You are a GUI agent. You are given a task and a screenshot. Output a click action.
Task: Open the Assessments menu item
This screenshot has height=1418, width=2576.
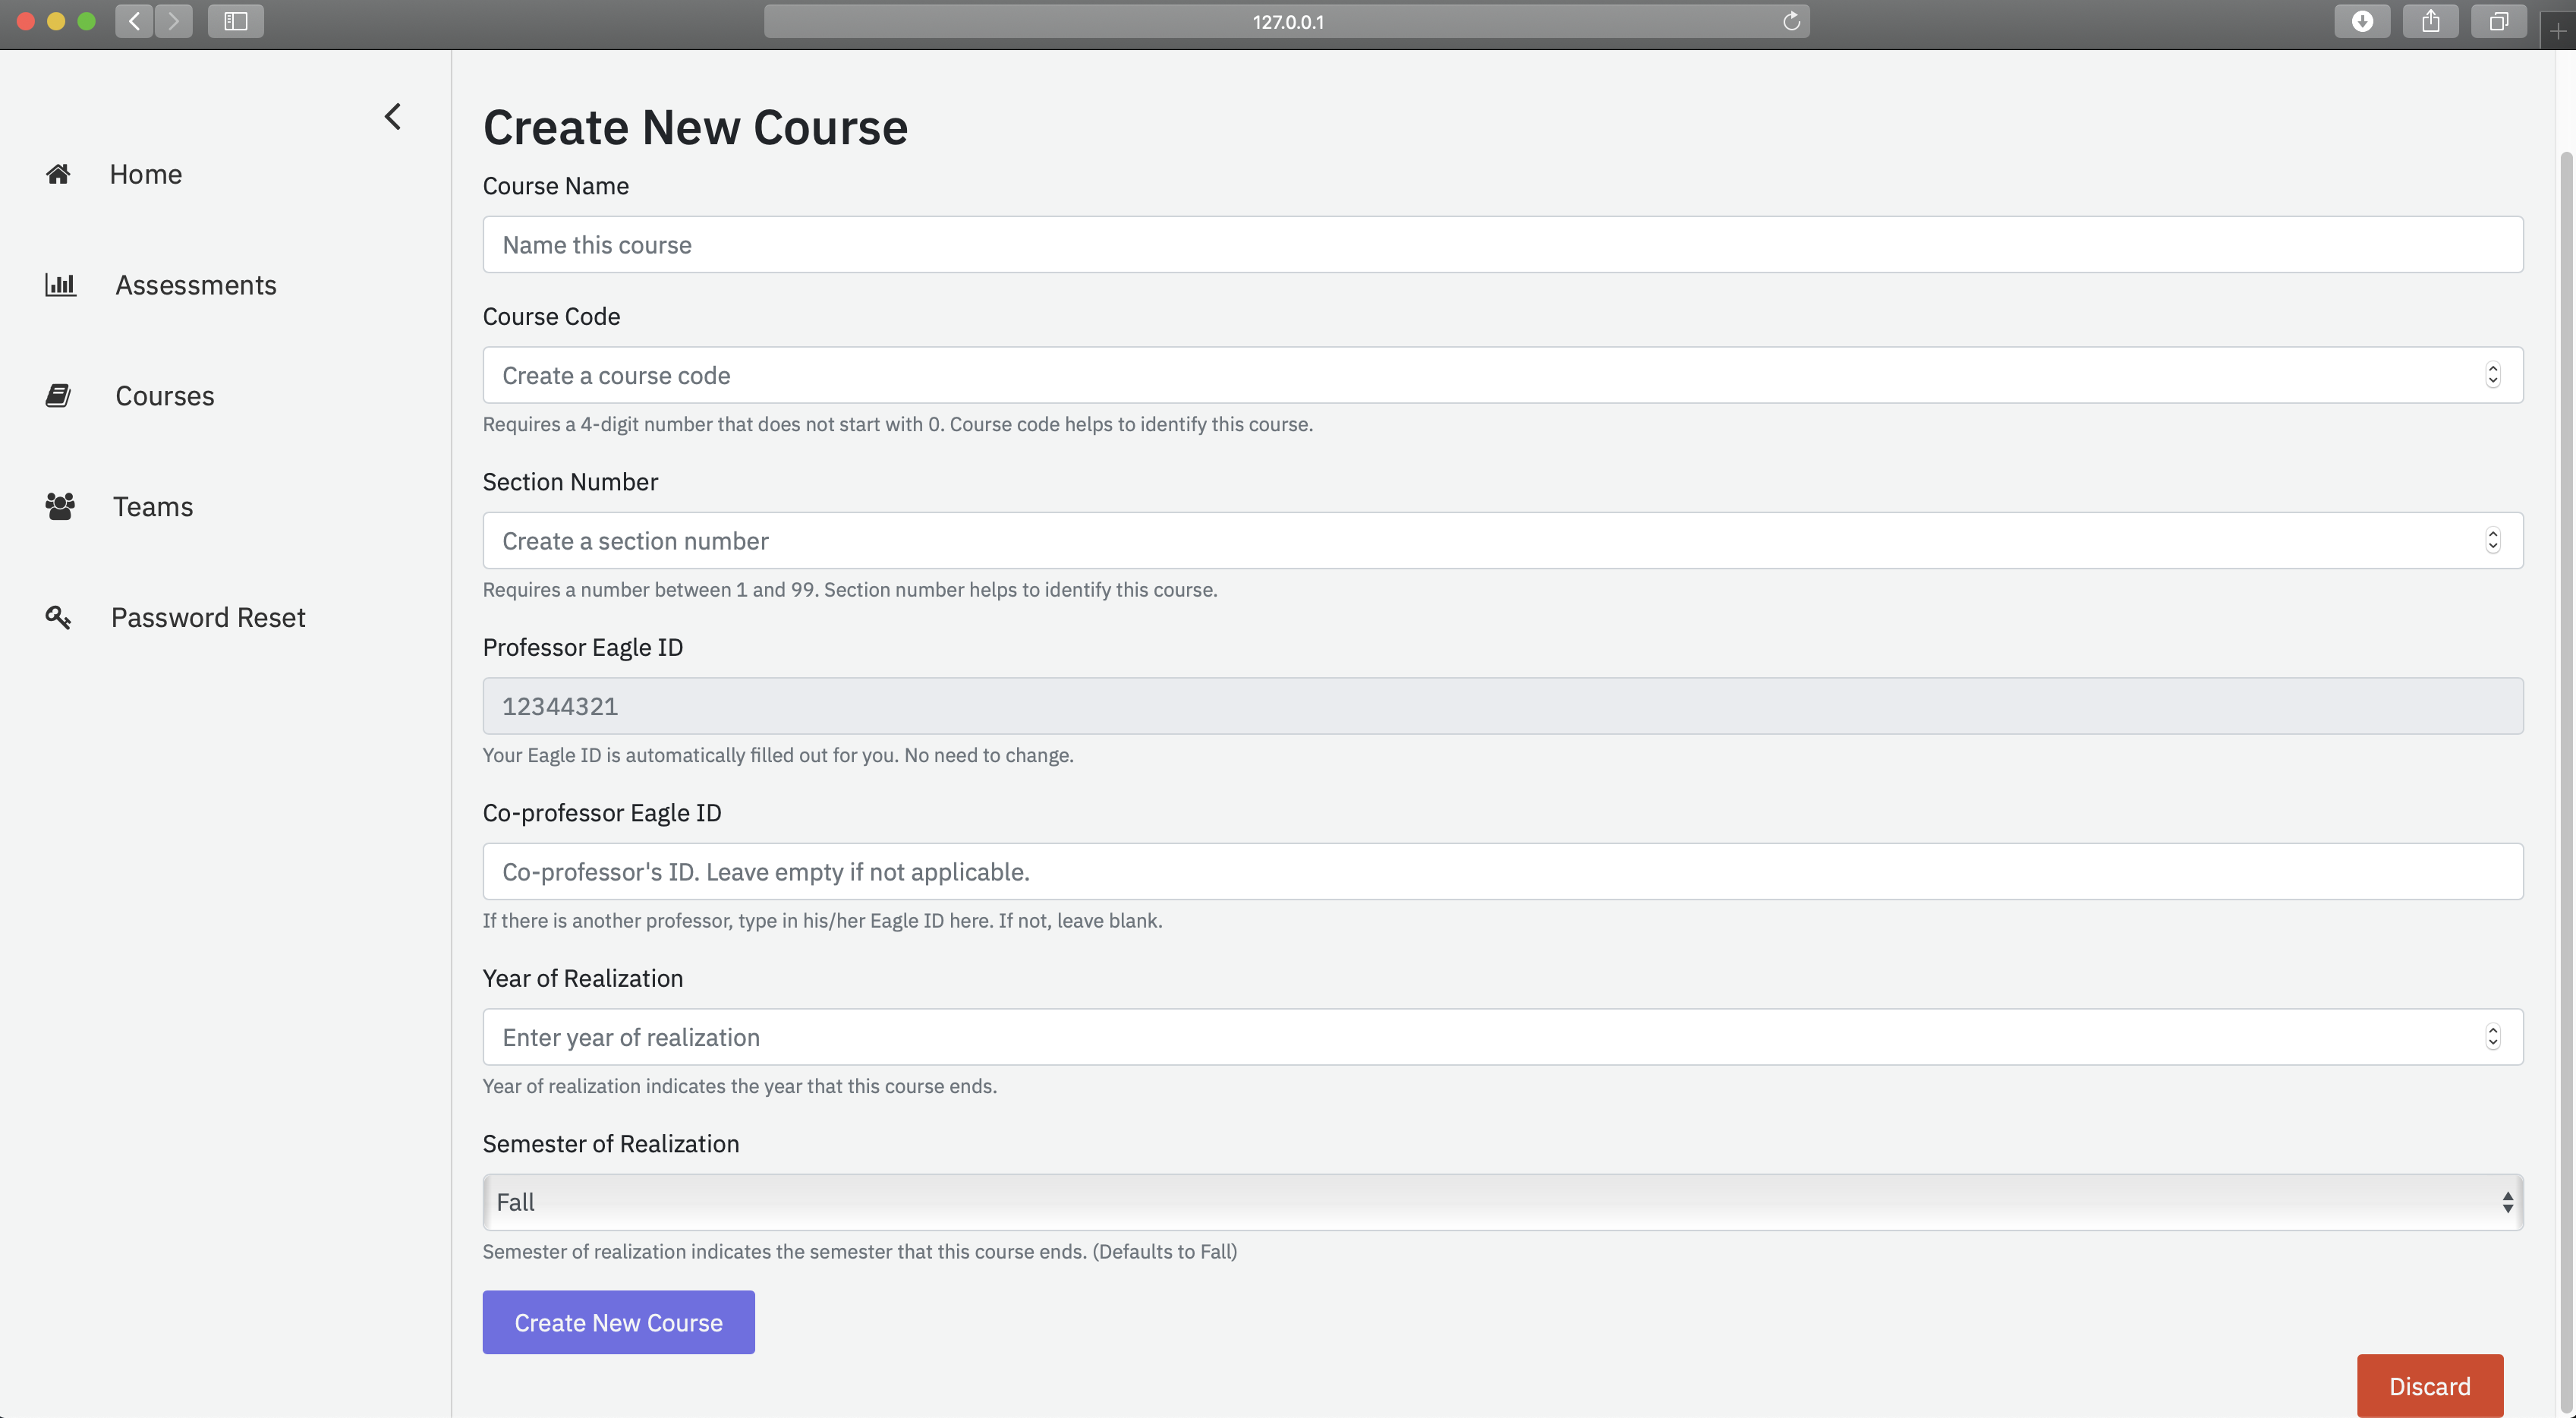[195, 285]
